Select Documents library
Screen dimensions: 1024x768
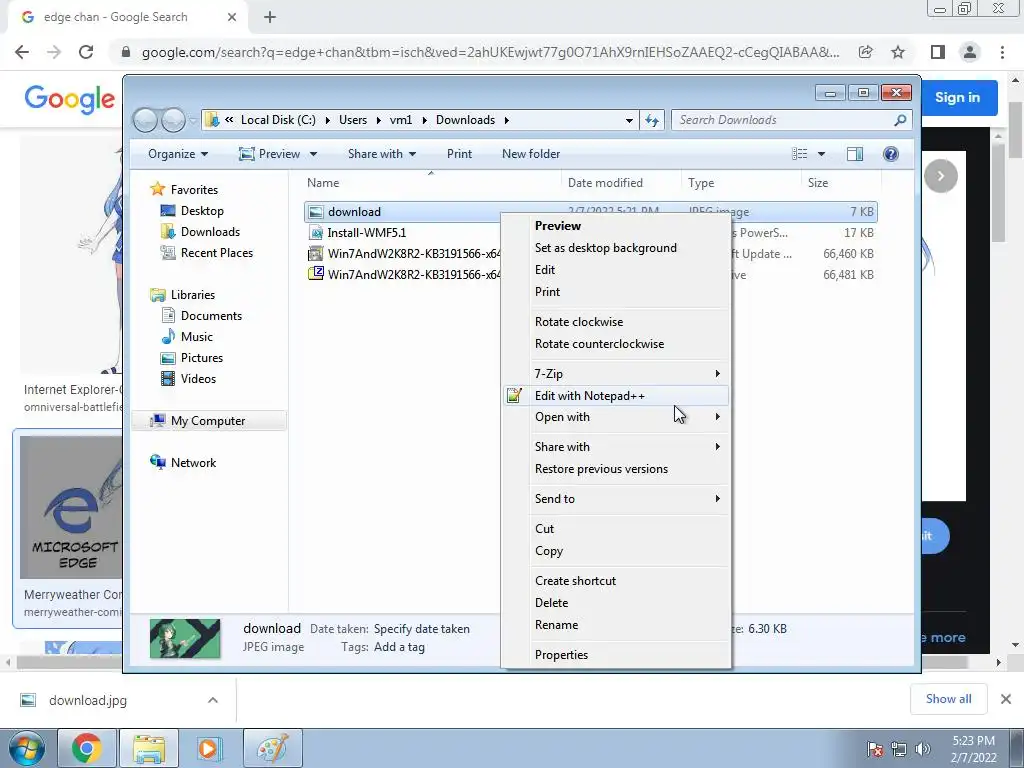tap(202, 316)
